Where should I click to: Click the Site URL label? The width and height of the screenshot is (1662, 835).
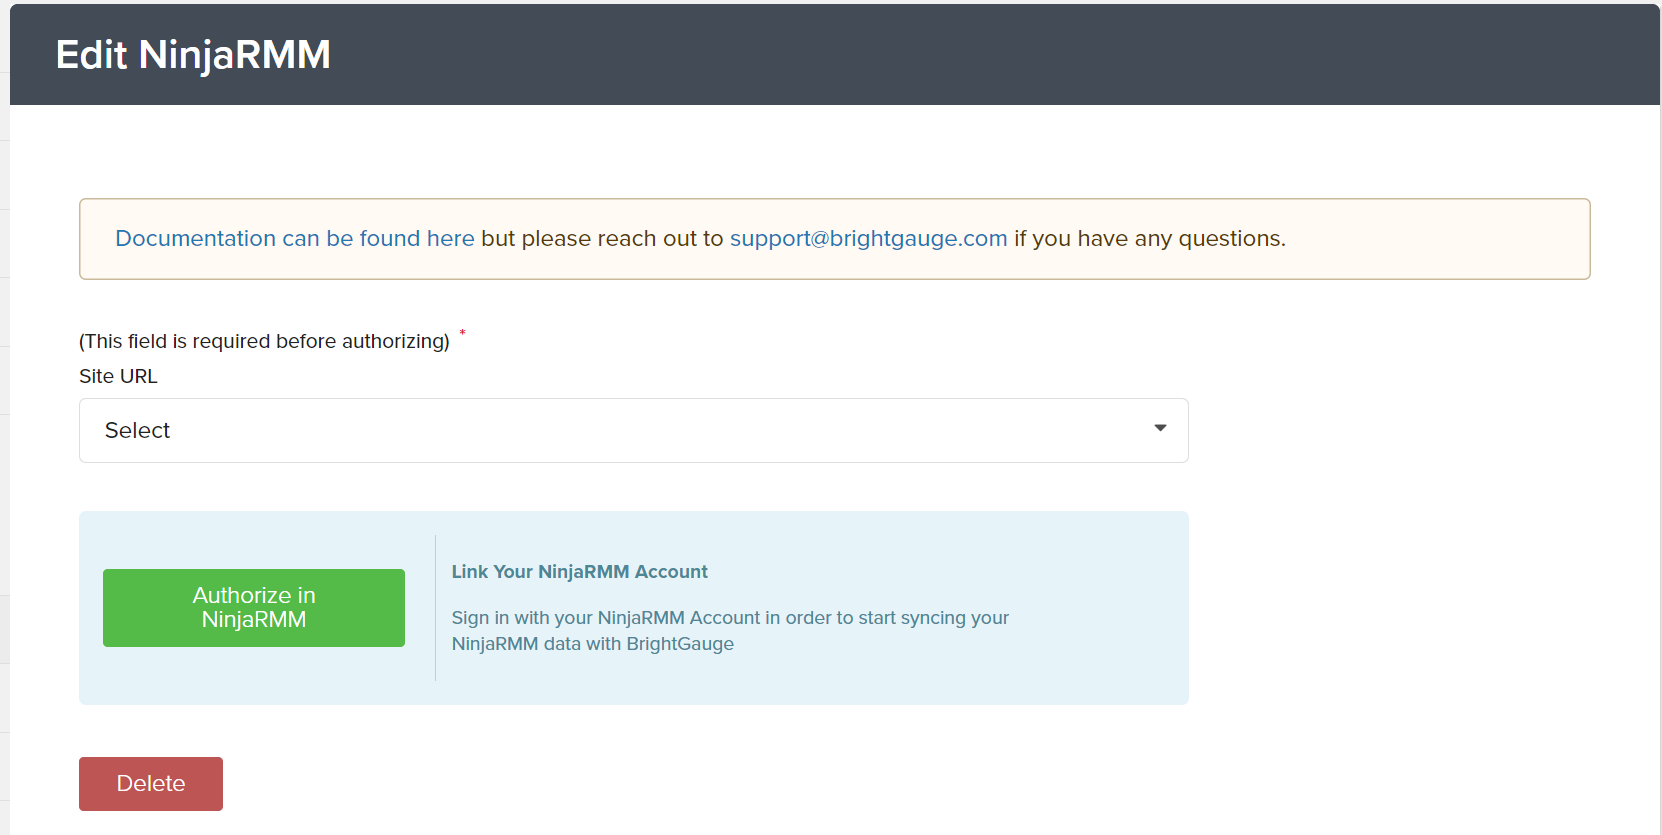click(118, 376)
